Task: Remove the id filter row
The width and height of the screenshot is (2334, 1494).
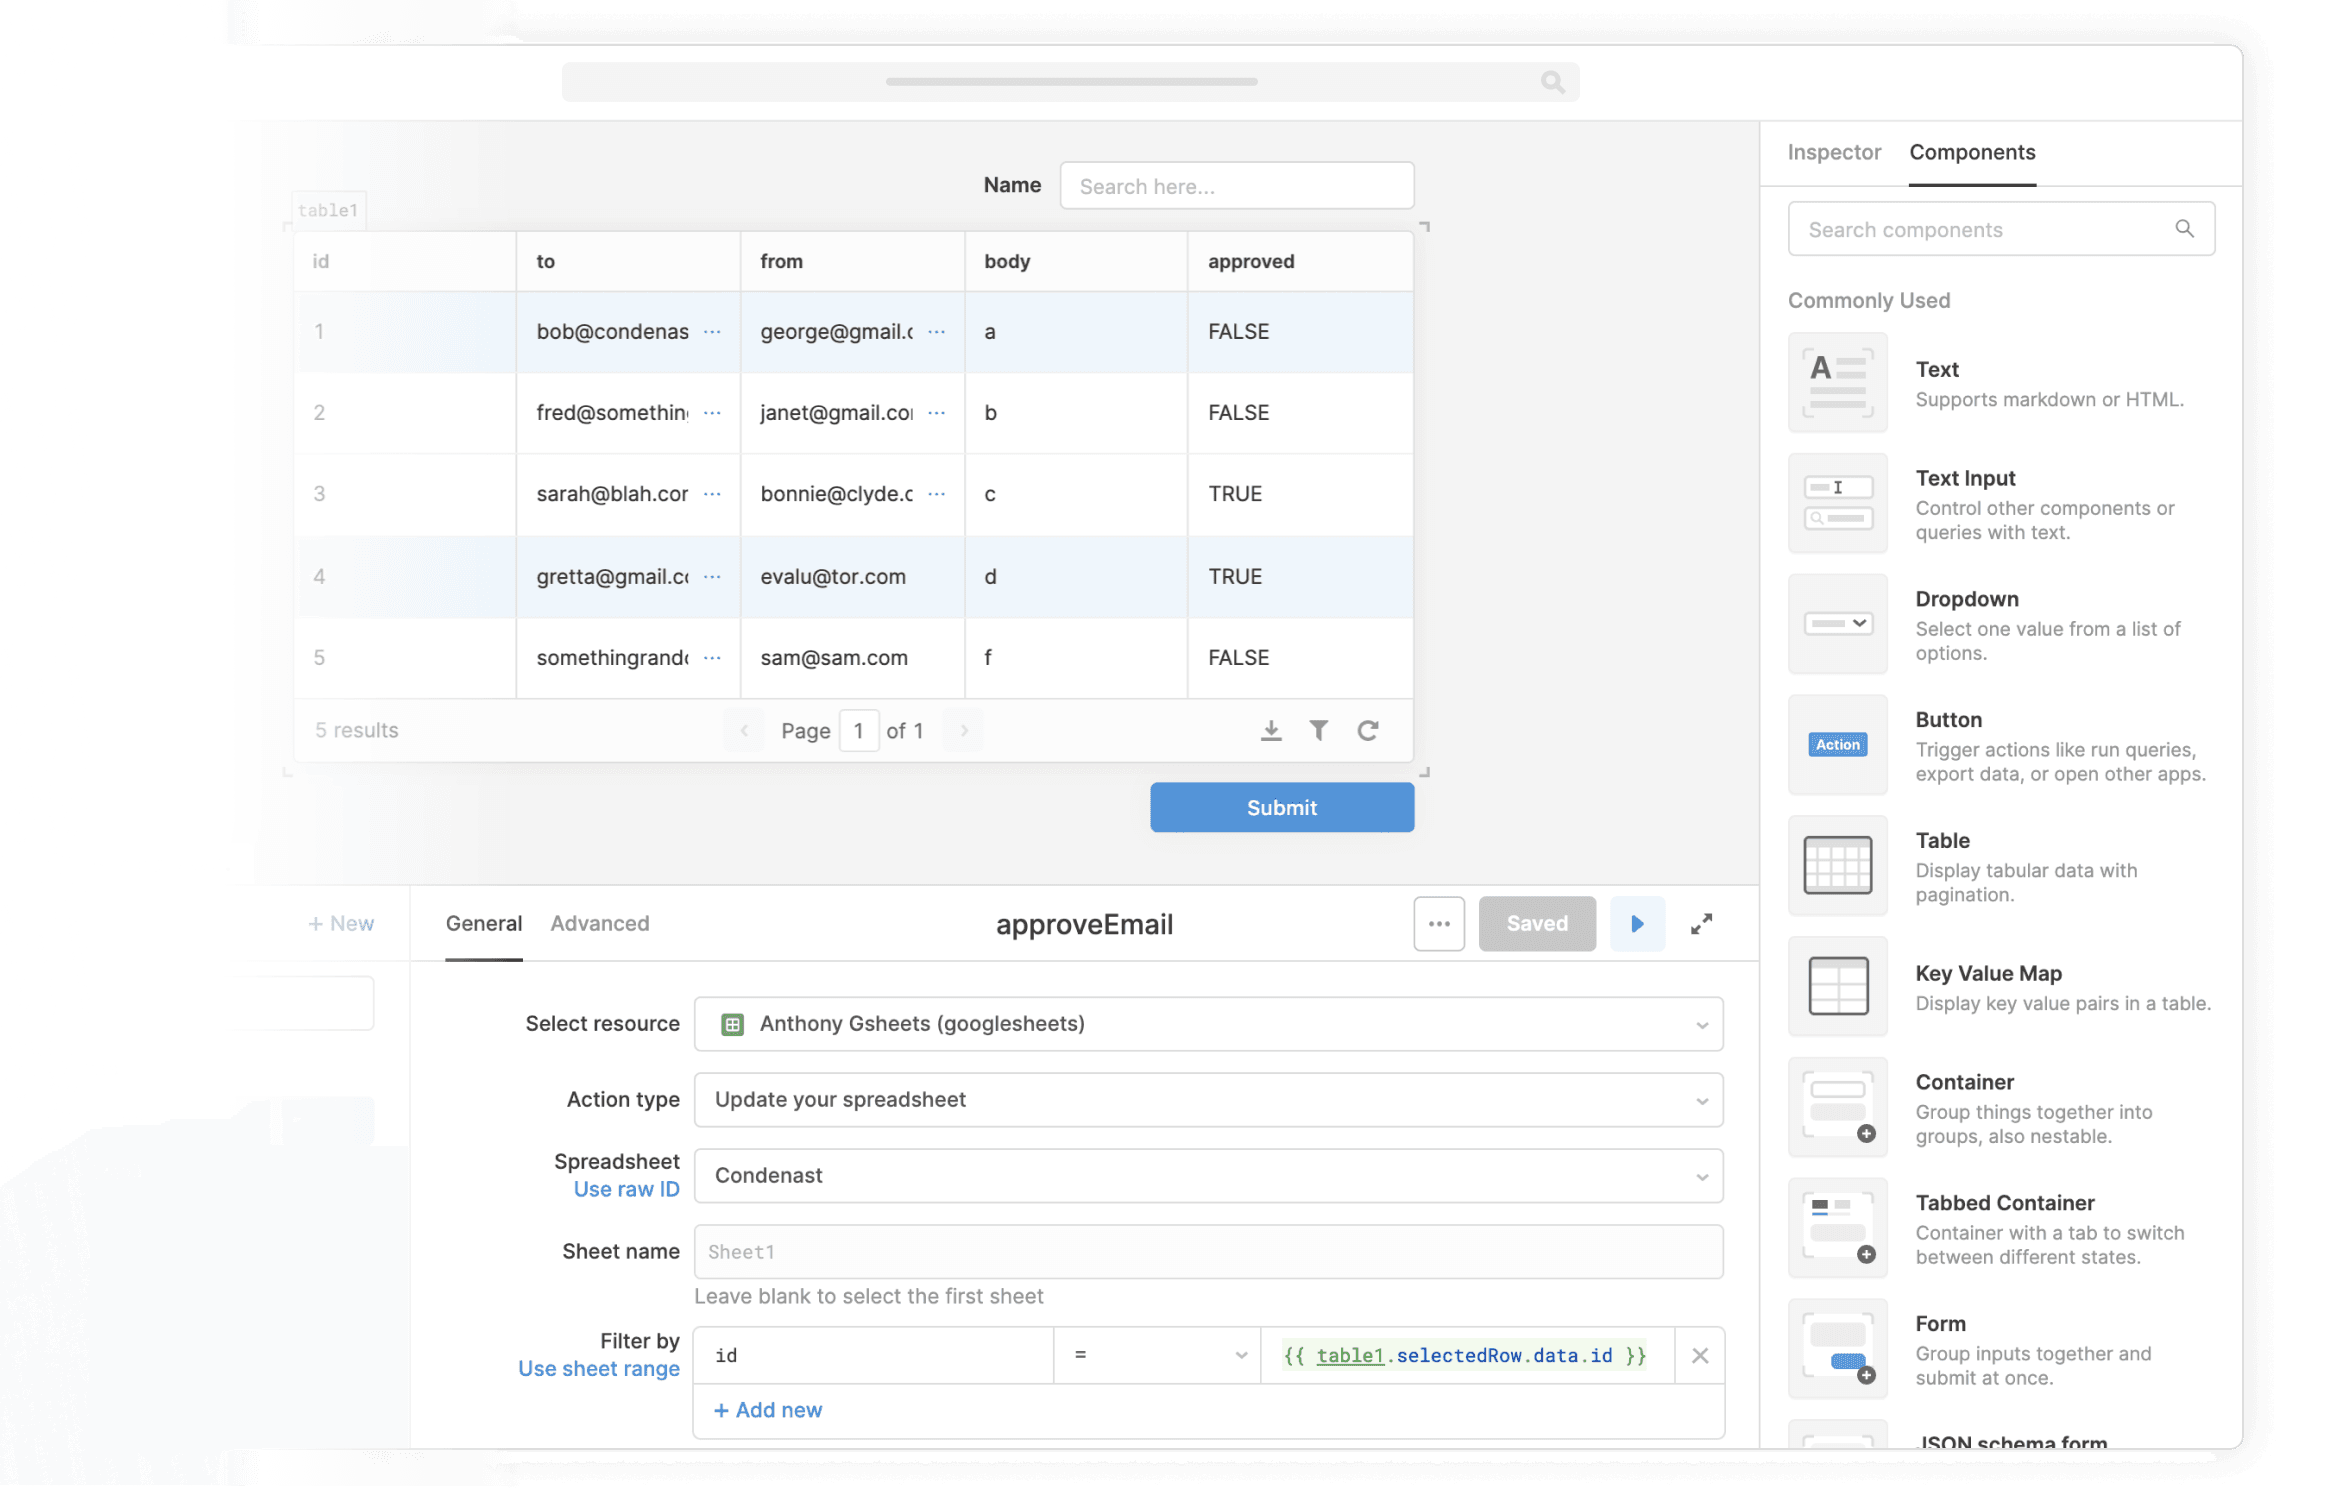Action: 1699,1355
